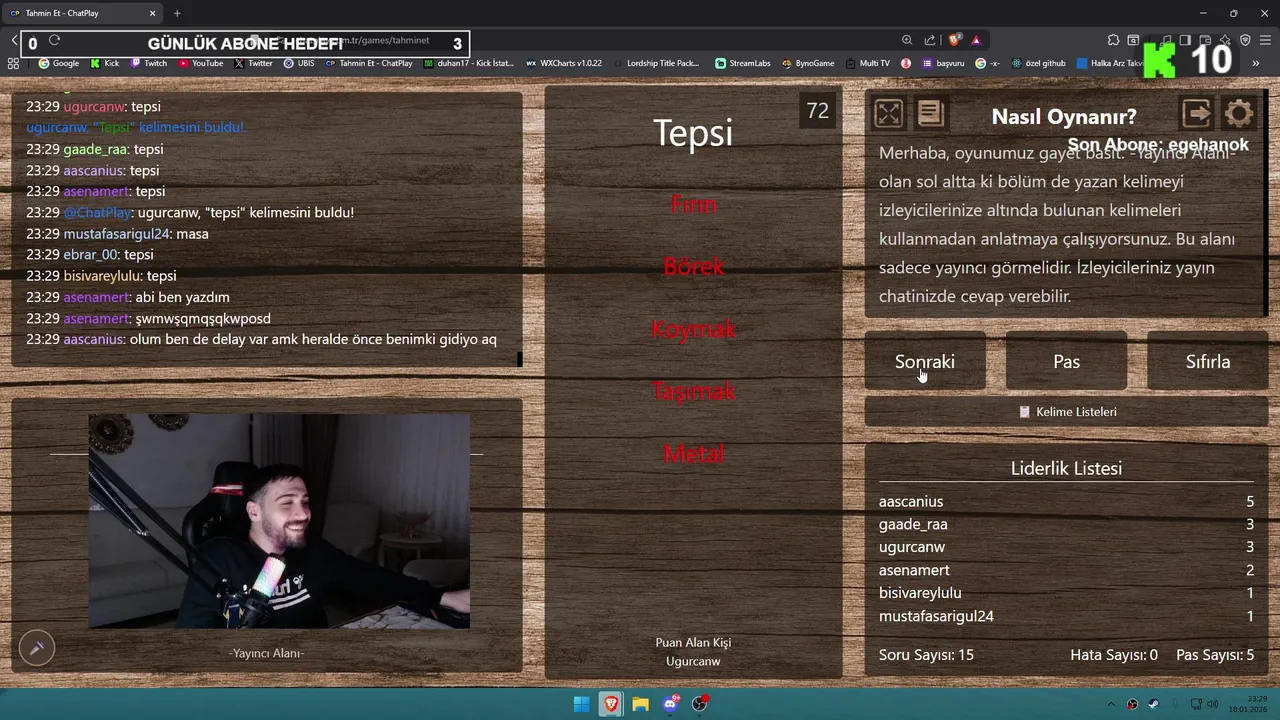
Task: Open File Explorer from taskbar
Action: 640,704
